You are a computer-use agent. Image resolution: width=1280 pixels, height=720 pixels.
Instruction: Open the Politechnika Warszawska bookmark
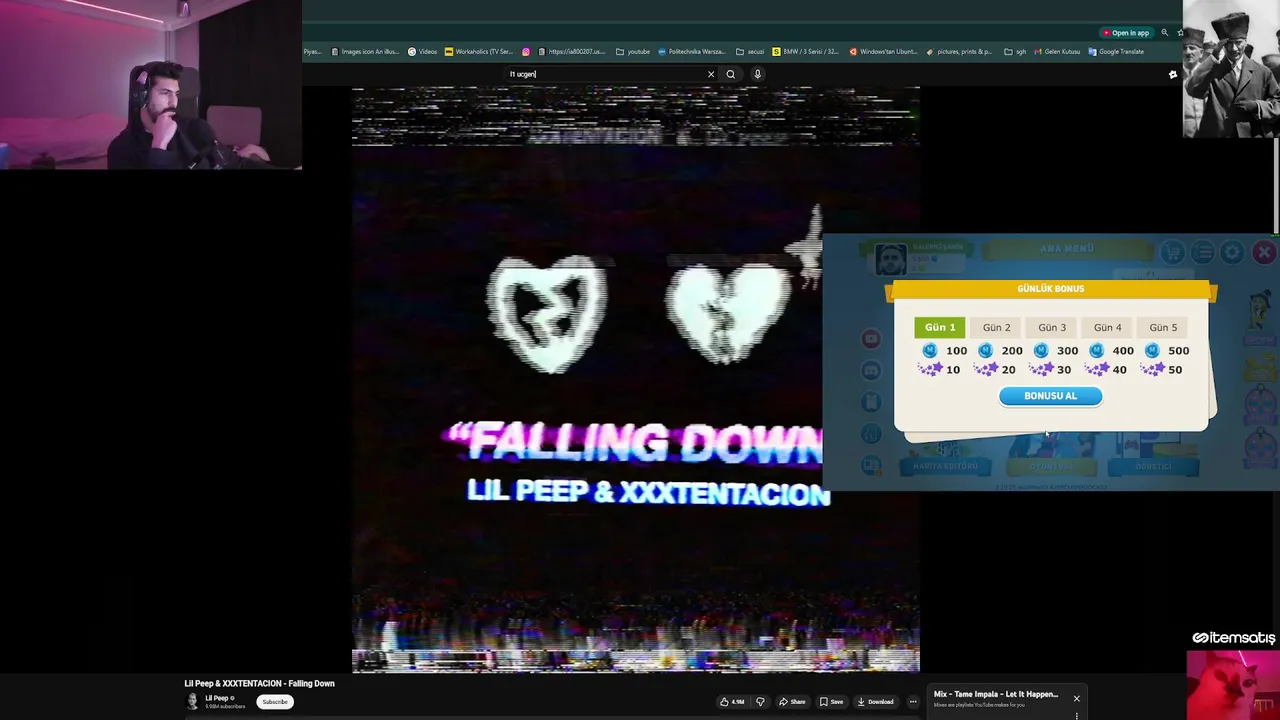tap(692, 52)
